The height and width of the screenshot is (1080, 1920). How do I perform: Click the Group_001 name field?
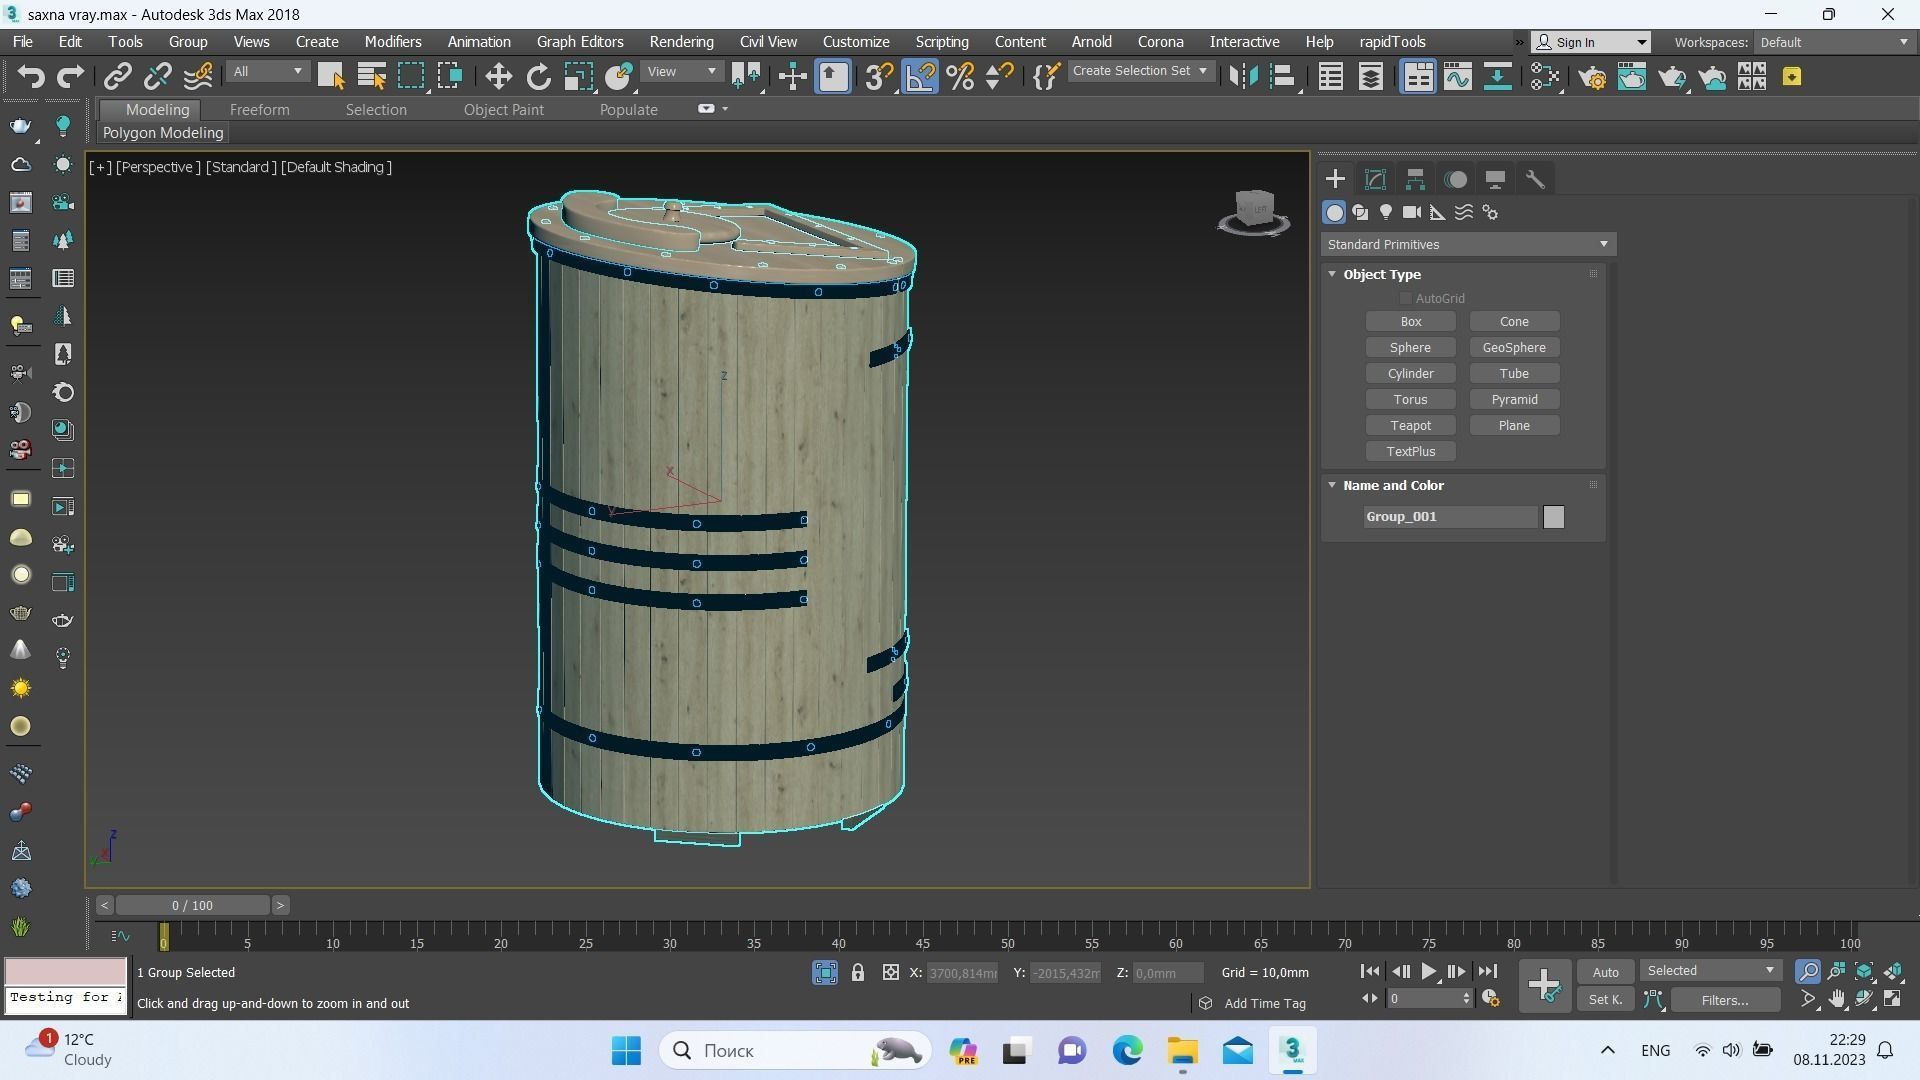[x=1450, y=517]
